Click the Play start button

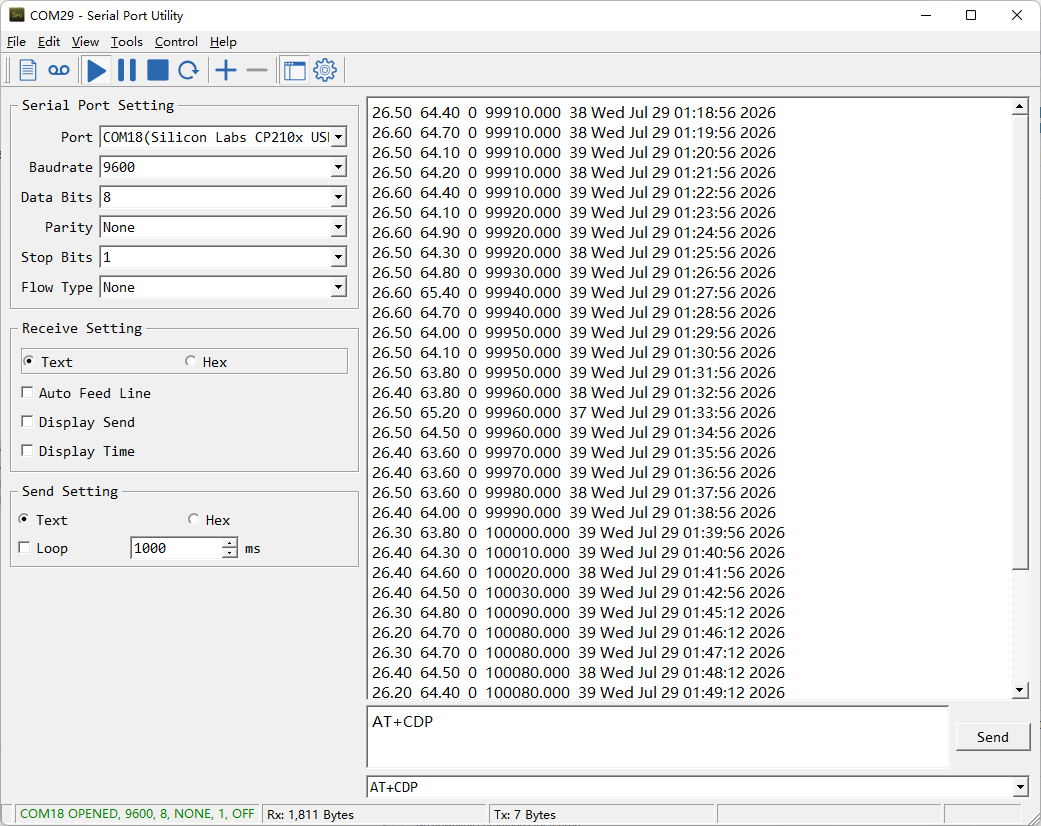point(96,70)
